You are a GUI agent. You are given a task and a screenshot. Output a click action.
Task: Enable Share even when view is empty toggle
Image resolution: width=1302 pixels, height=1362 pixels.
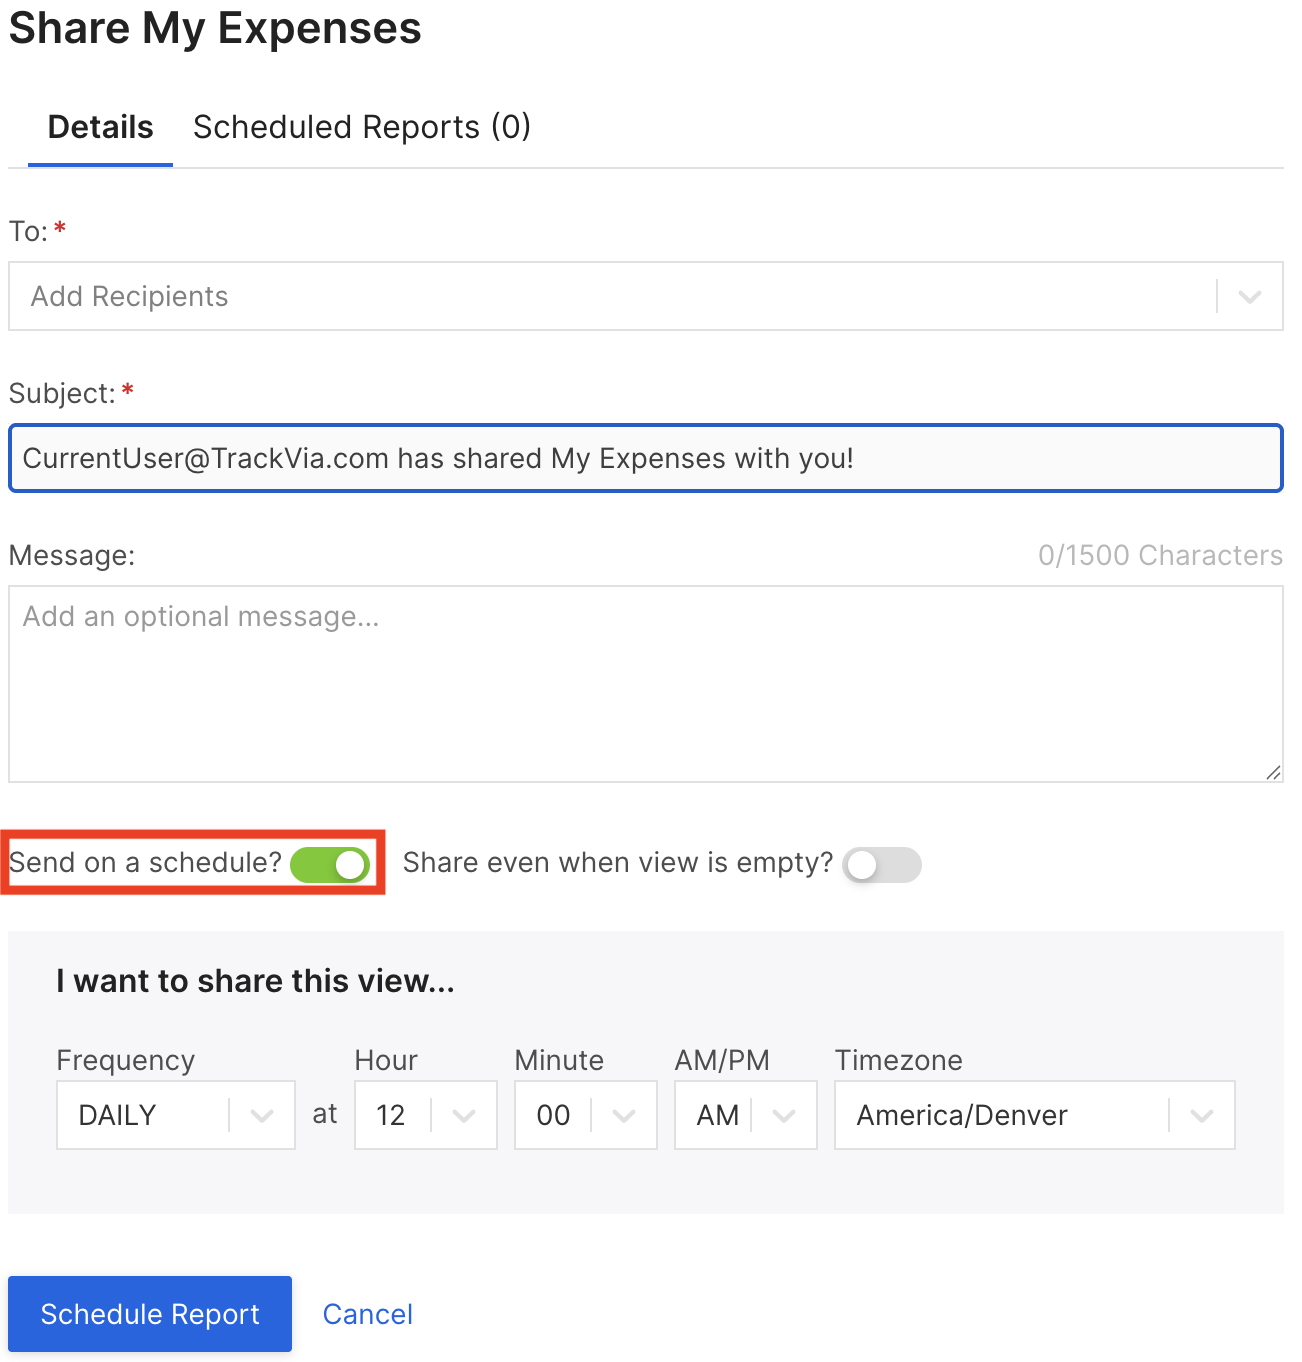[881, 865]
